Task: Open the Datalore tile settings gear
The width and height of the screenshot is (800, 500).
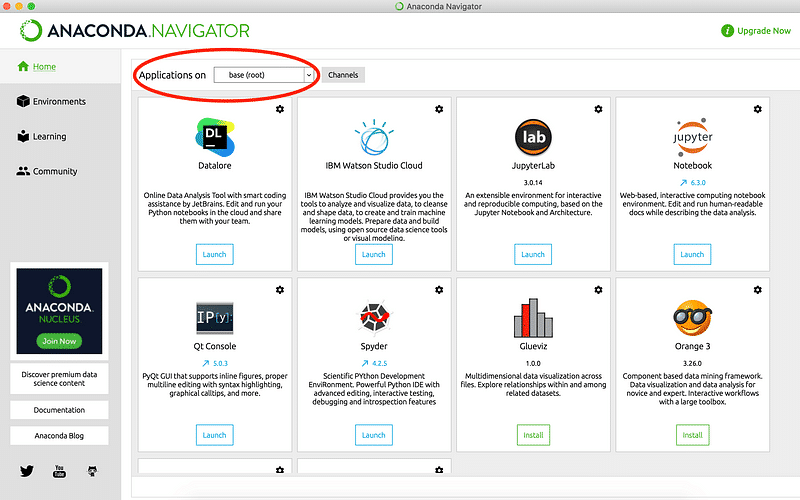Action: pos(279,109)
